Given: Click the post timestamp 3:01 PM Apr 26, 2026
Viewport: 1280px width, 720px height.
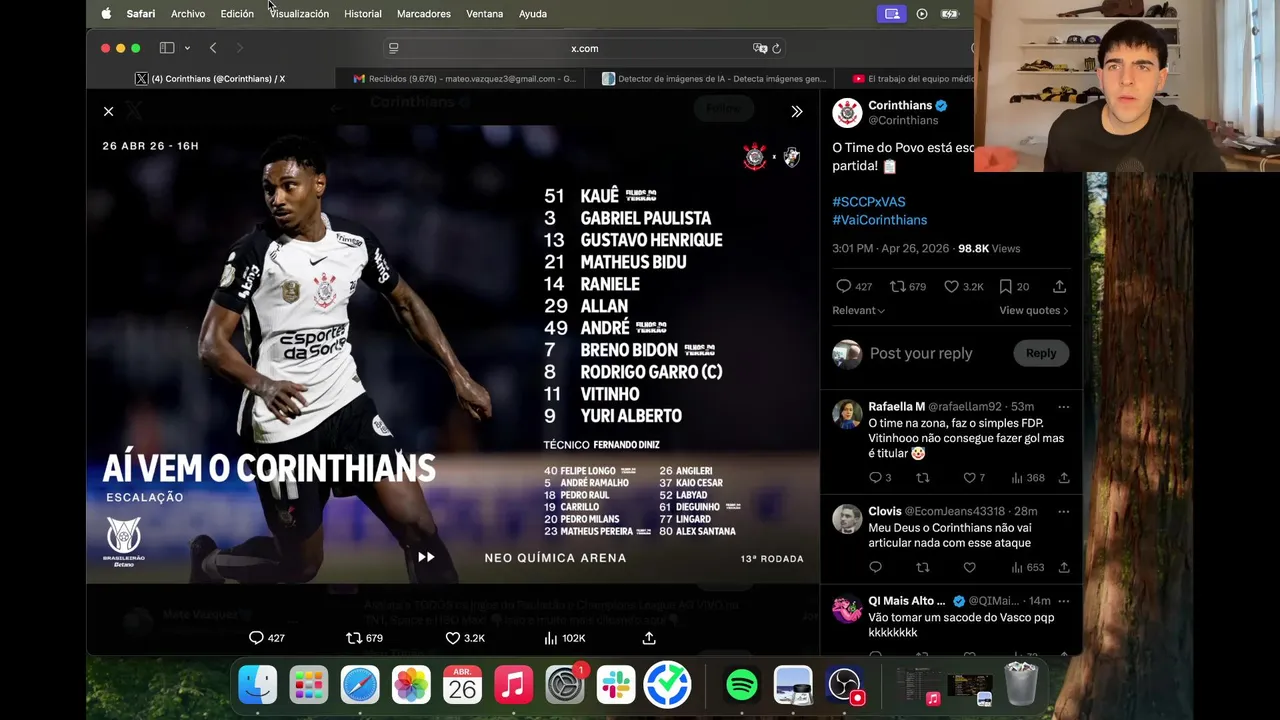Looking at the screenshot, I should [893, 249].
